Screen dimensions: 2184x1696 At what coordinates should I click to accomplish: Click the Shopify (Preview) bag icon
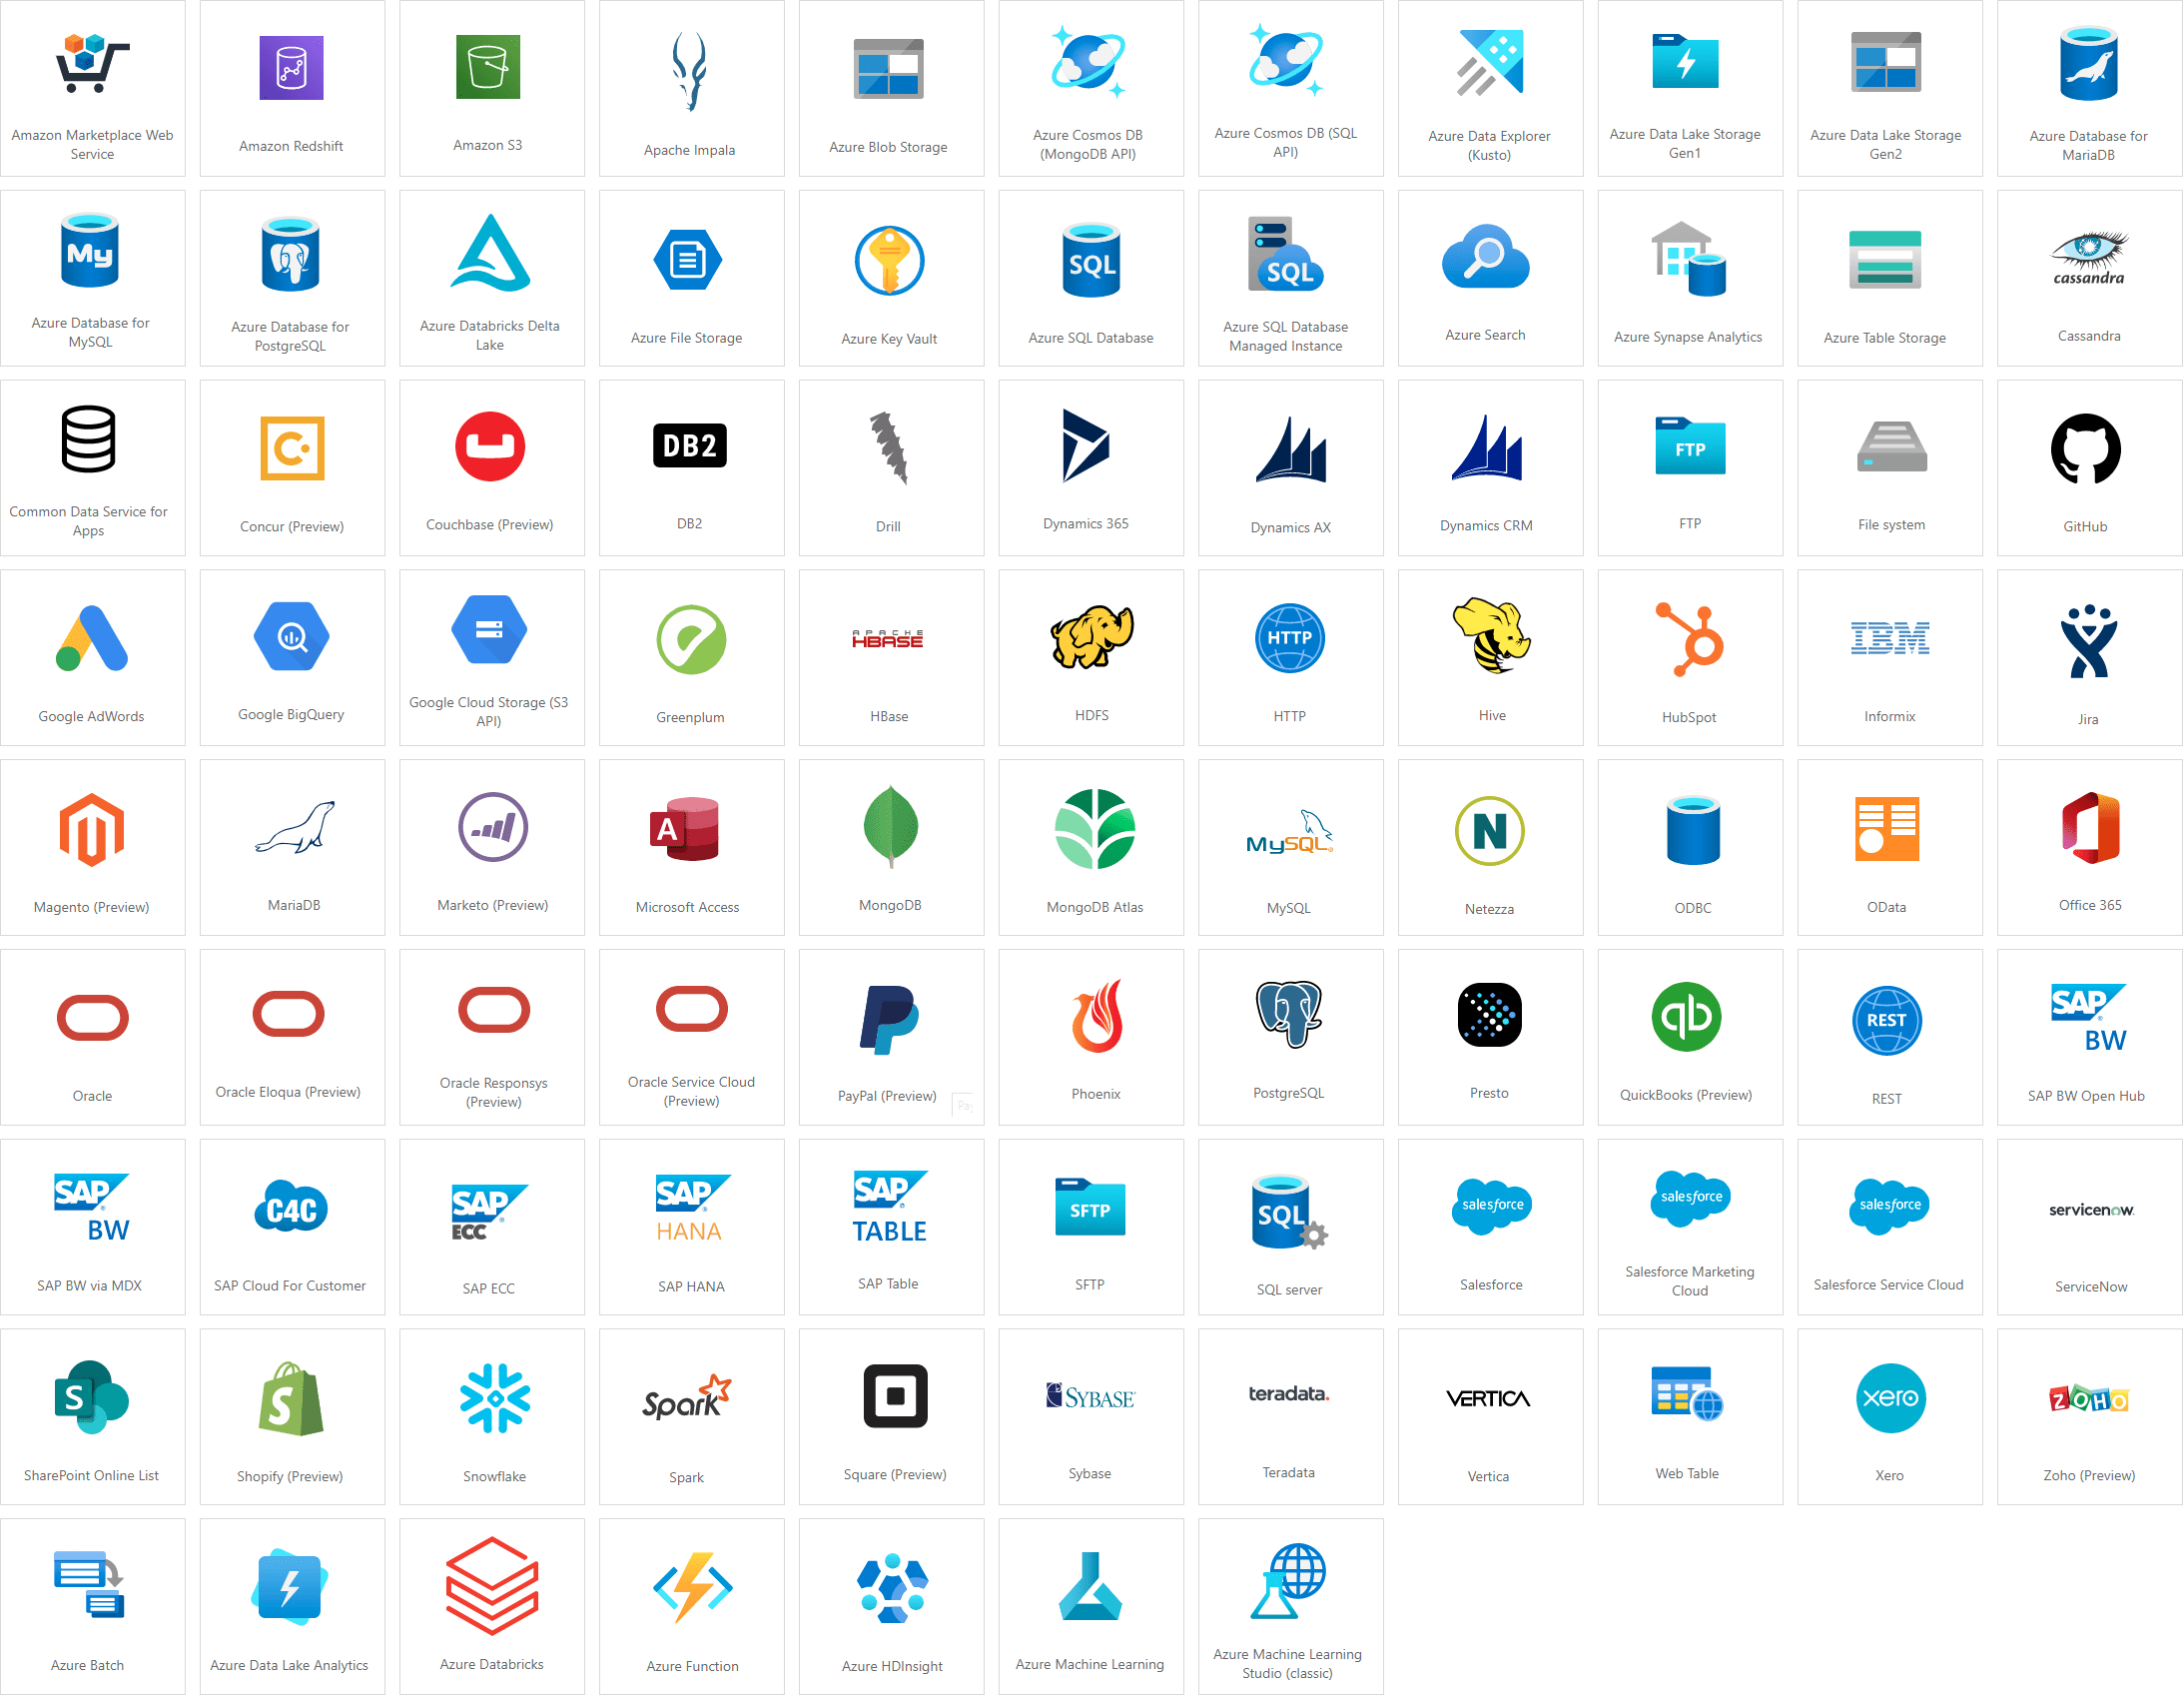(x=290, y=1398)
